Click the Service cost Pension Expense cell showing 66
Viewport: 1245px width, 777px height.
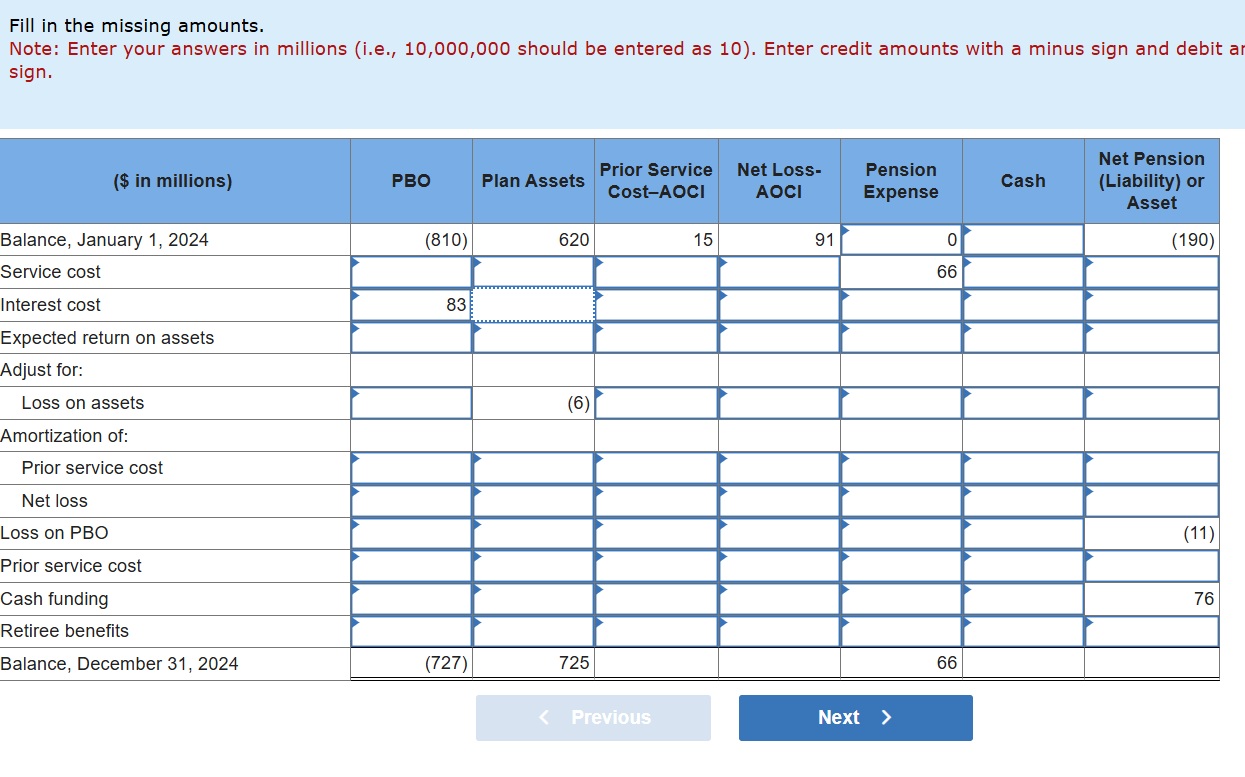coord(900,271)
